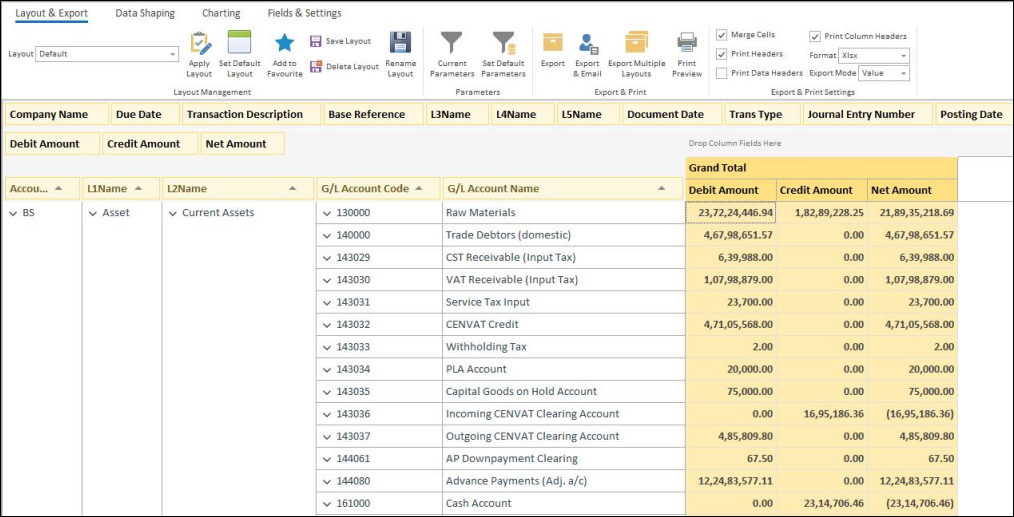Click the Save Layout button
The height and width of the screenshot is (517, 1014).
[340, 42]
